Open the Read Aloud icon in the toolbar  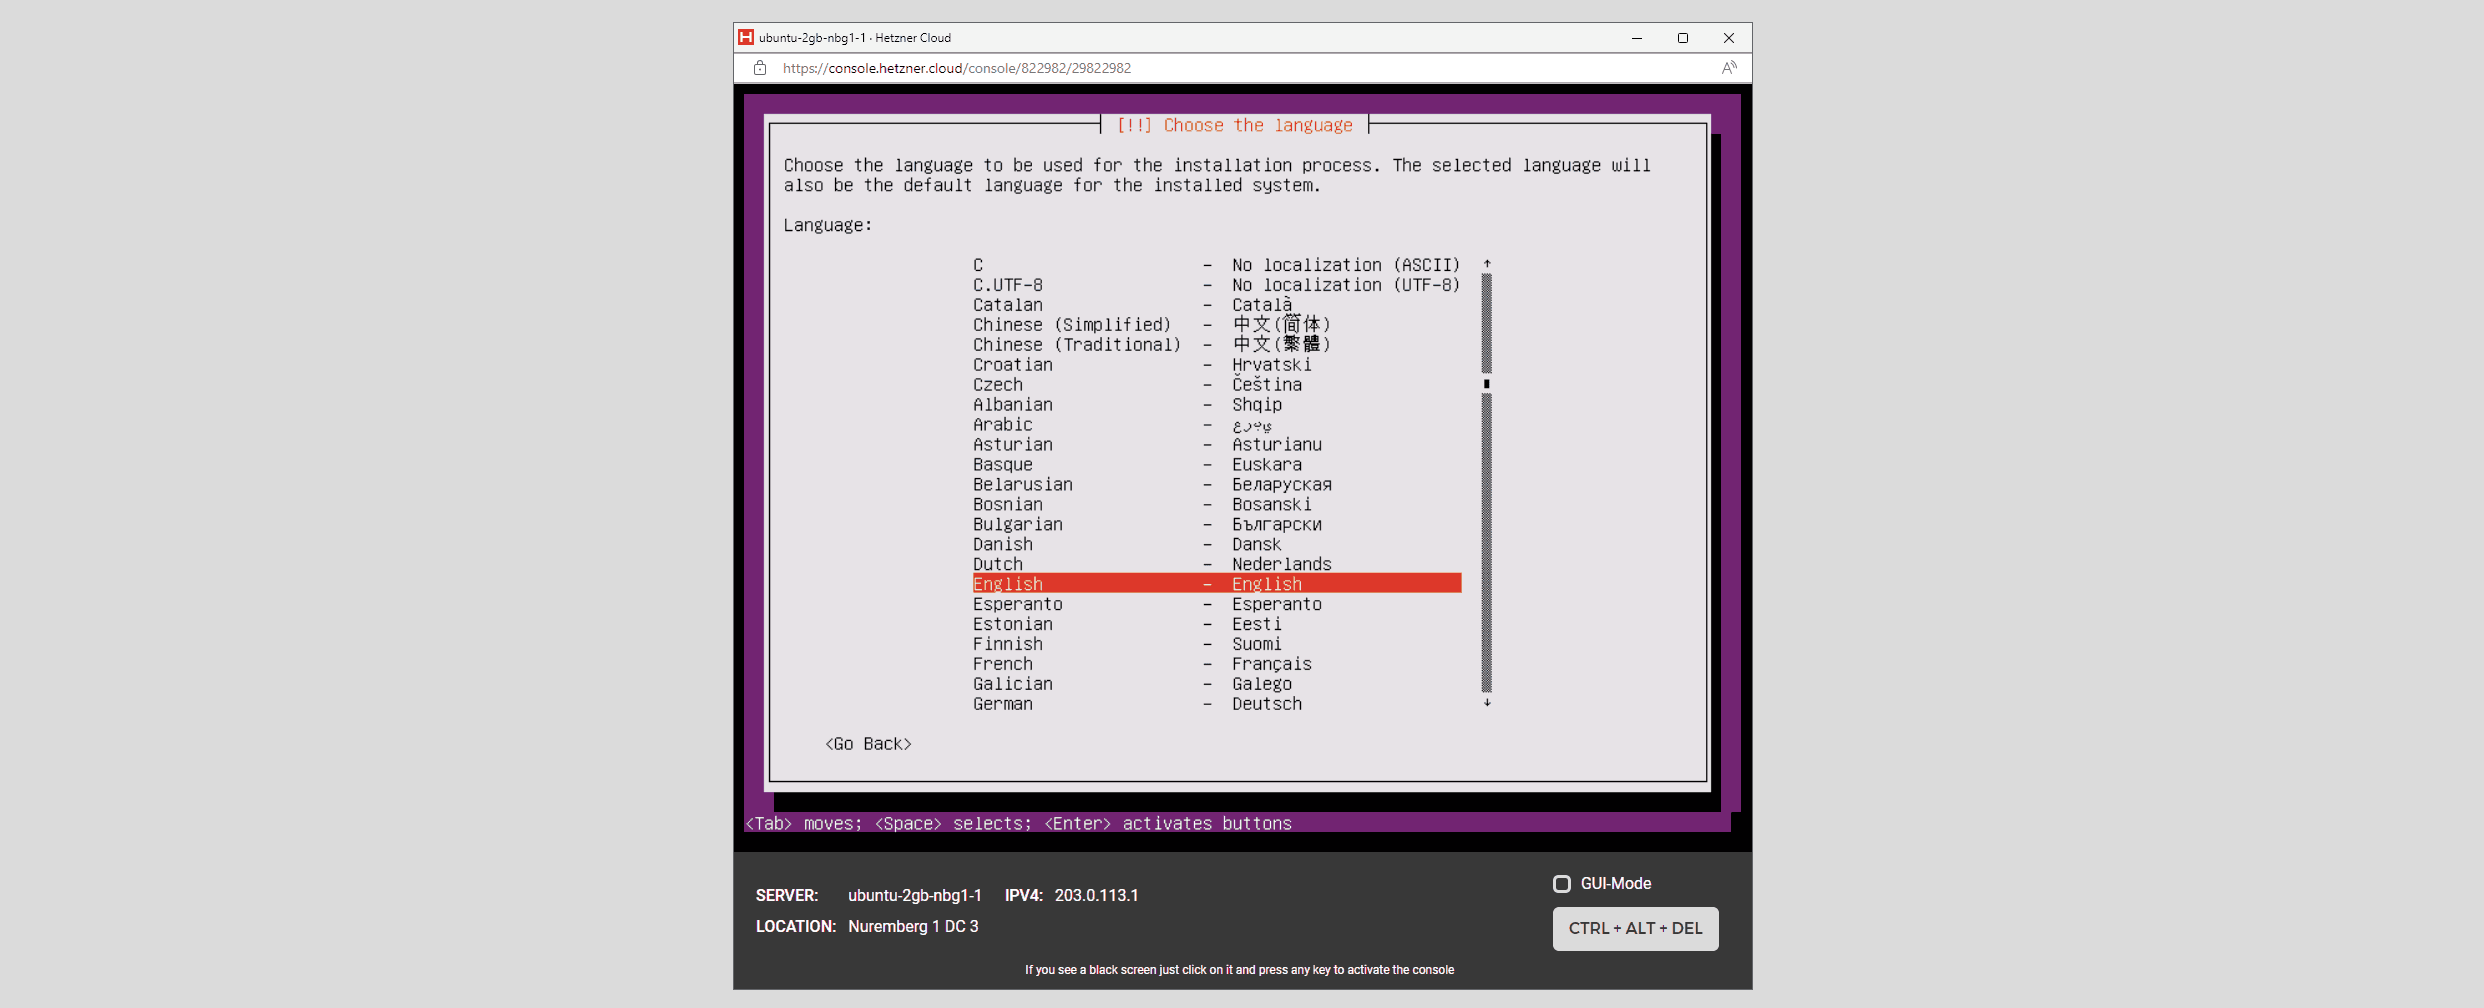coord(1729,68)
